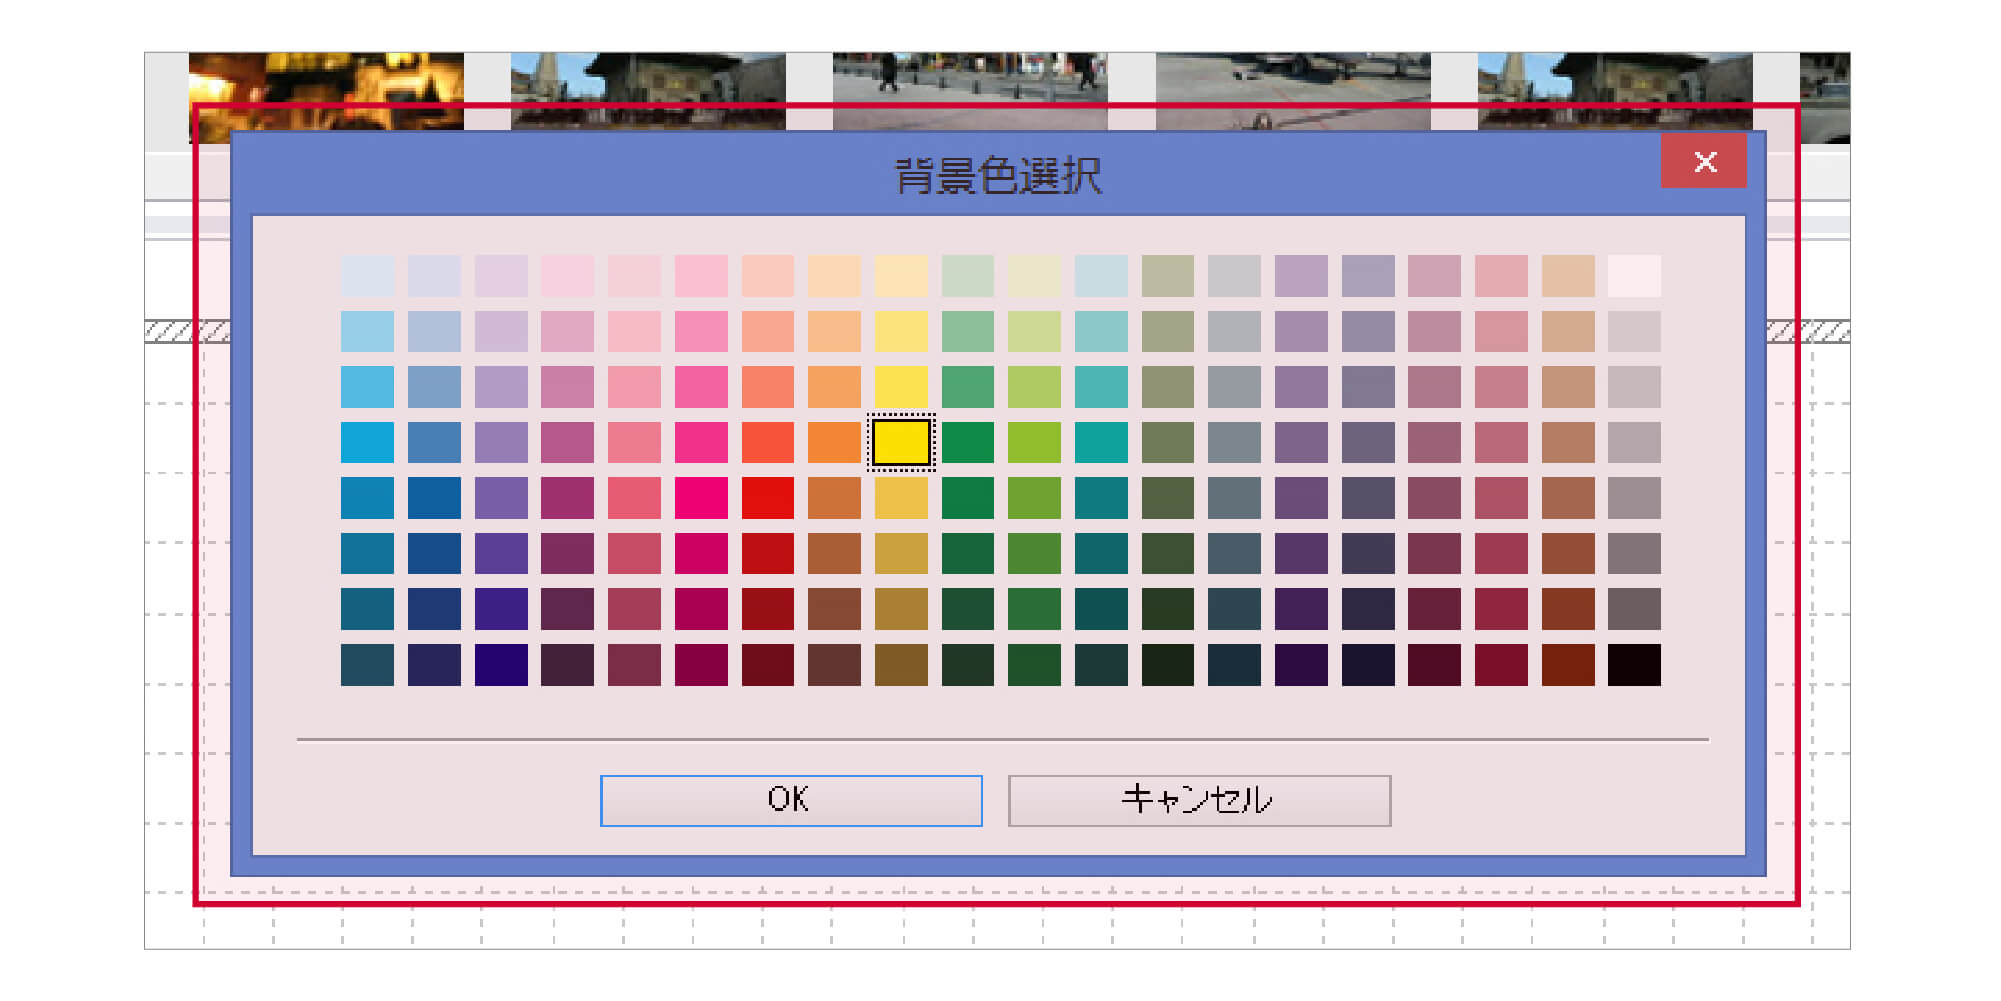
Task: Choose the green swatch right of the selected yellow
Action: pos(968,442)
